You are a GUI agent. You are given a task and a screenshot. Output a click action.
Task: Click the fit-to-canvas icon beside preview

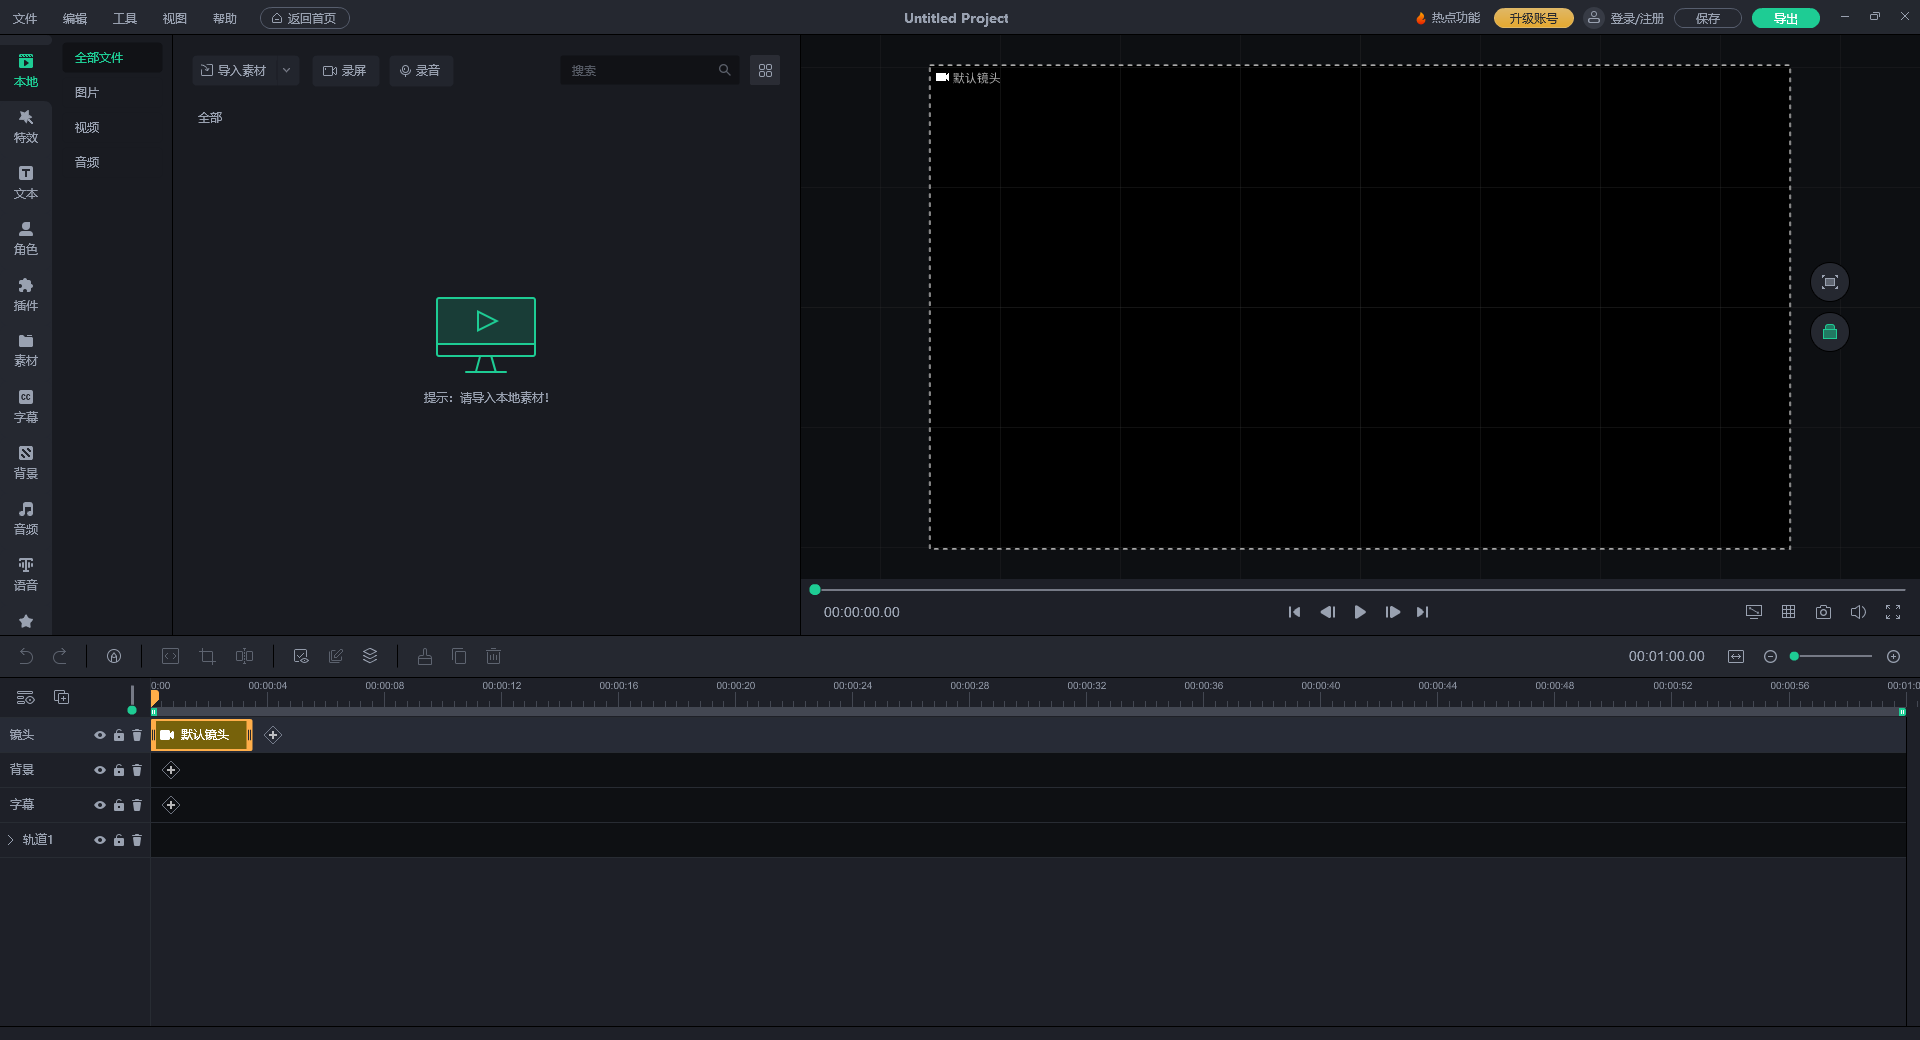click(1829, 282)
